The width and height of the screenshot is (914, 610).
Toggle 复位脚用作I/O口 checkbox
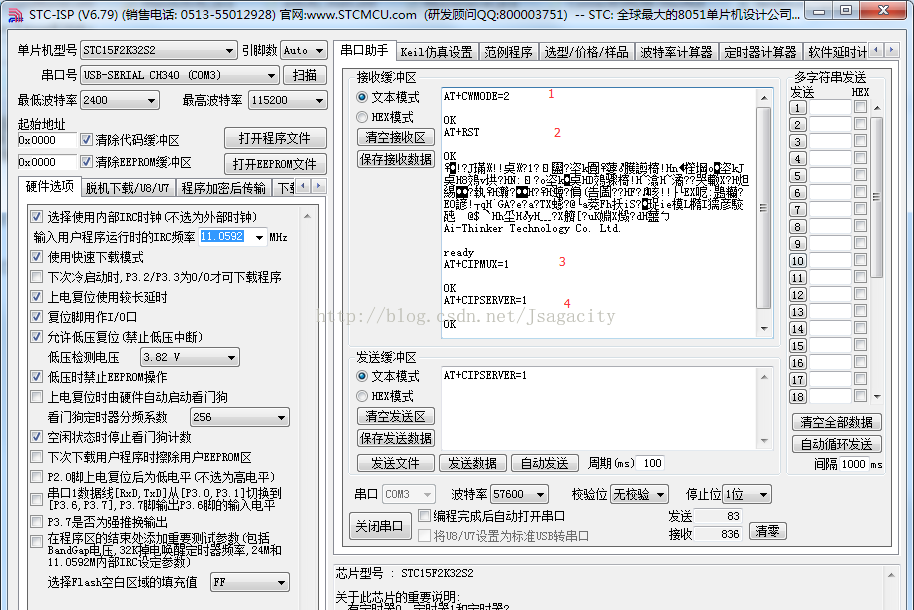(37, 317)
